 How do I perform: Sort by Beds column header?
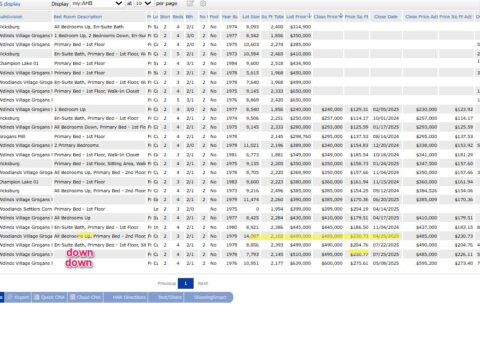click(178, 17)
